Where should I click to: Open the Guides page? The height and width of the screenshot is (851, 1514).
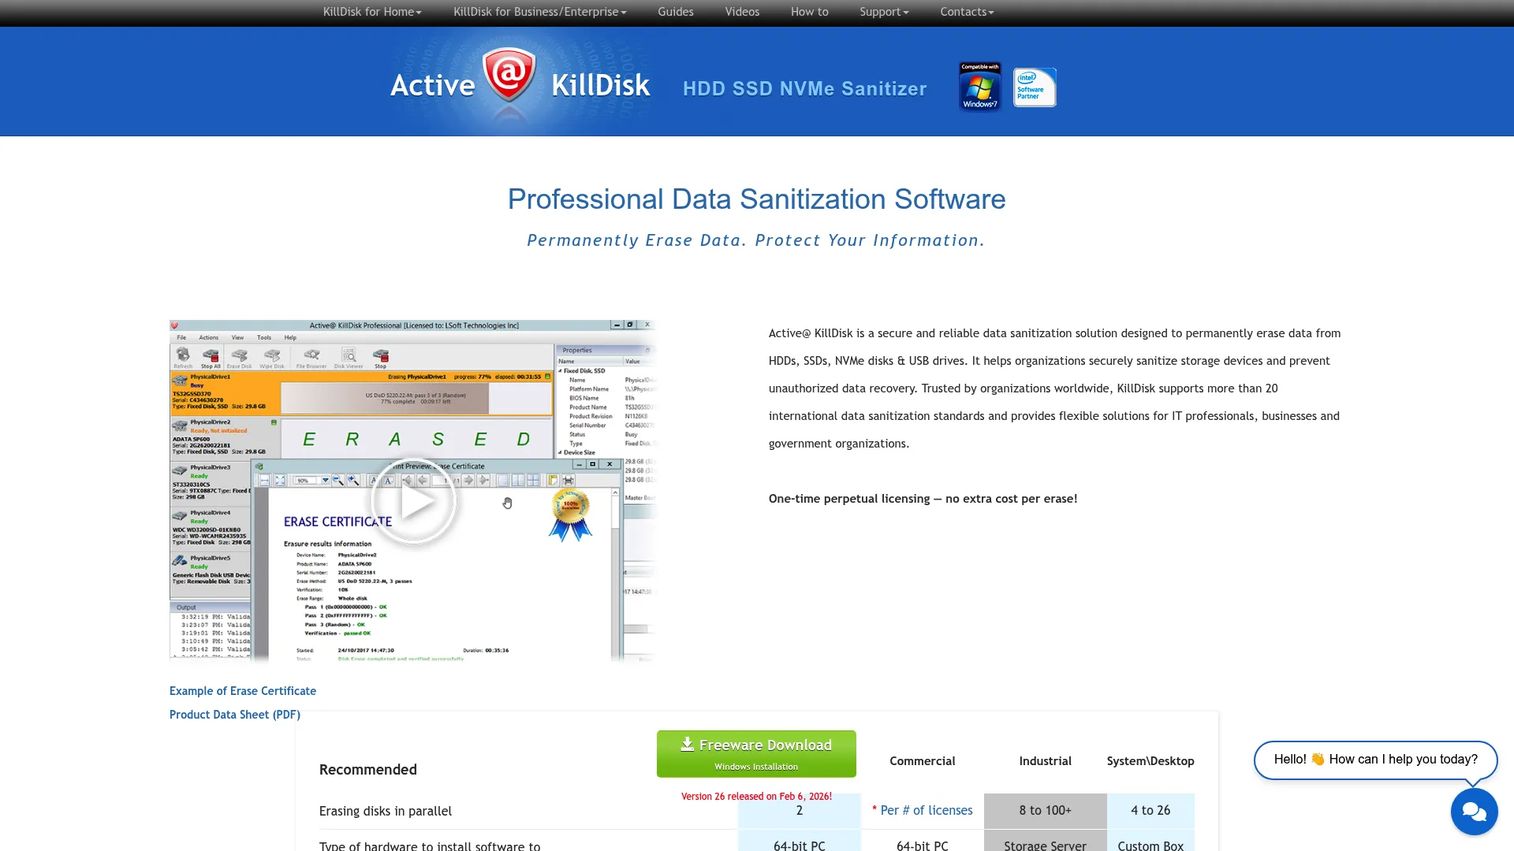pyautogui.click(x=676, y=12)
